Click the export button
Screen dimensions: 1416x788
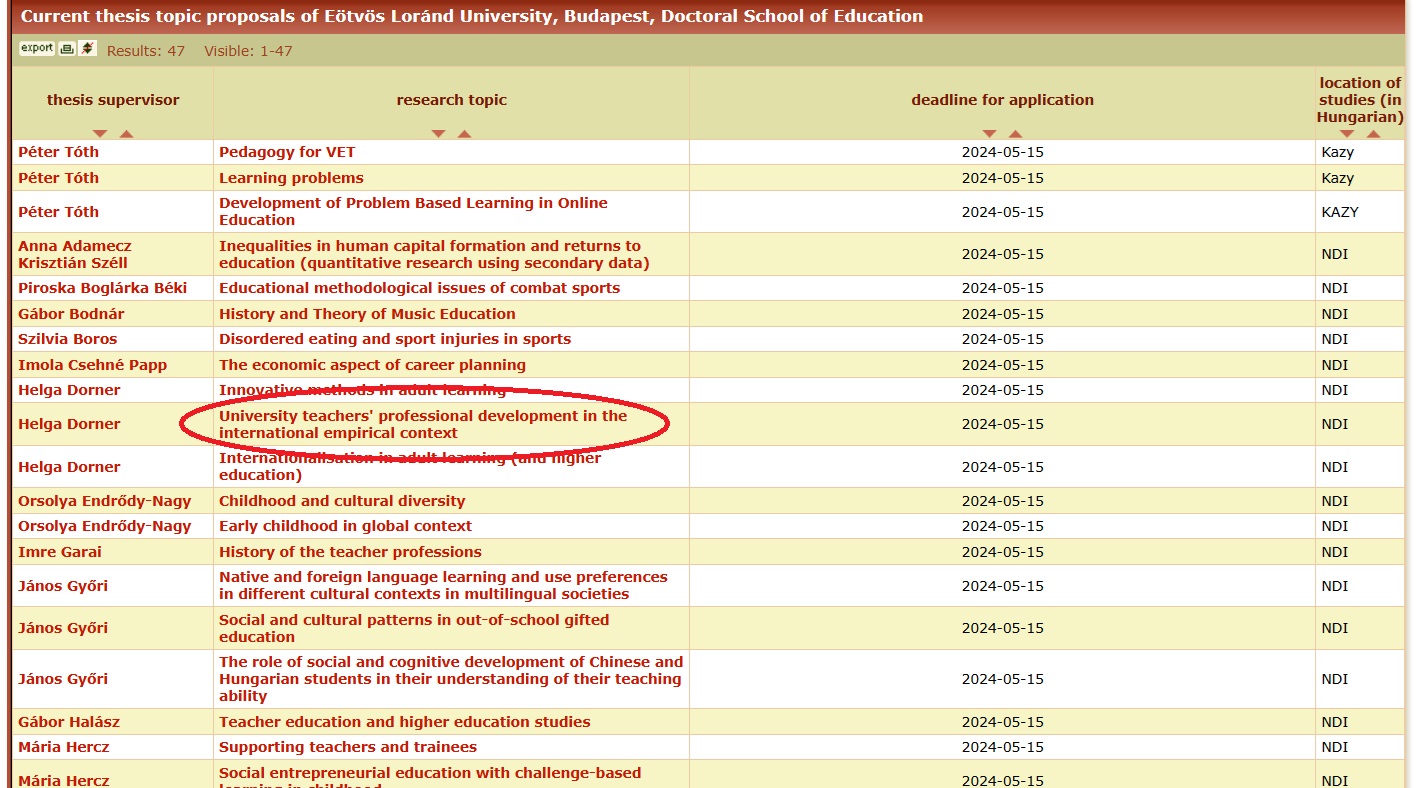click(37, 48)
